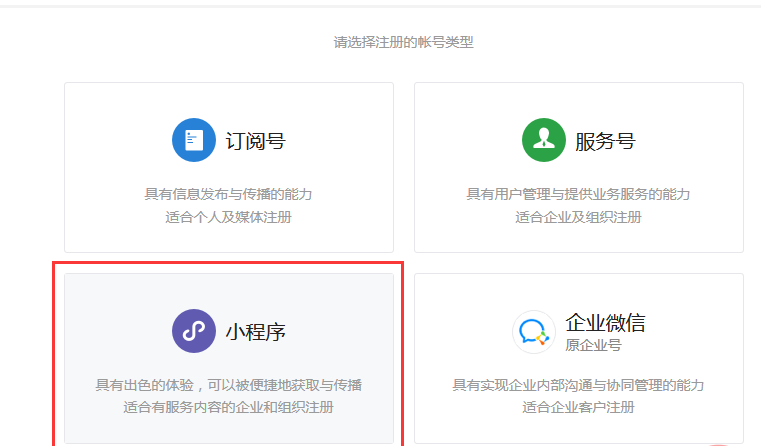The image size is (761, 446).
Task: Click text 具有实现企业内部沟通与协同管理的能力
Action: pyautogui.click(x=578, y=385)
